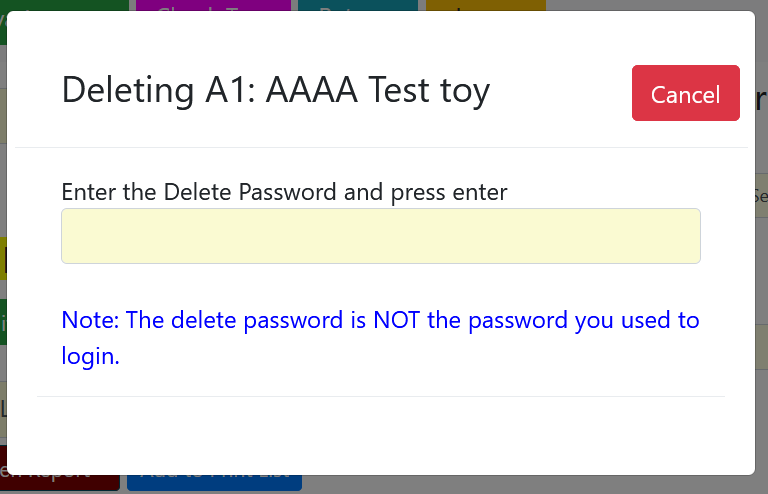Focus the Delete Password input field
The height and width of the screenshot is (494, 768).
pos(380,236)
